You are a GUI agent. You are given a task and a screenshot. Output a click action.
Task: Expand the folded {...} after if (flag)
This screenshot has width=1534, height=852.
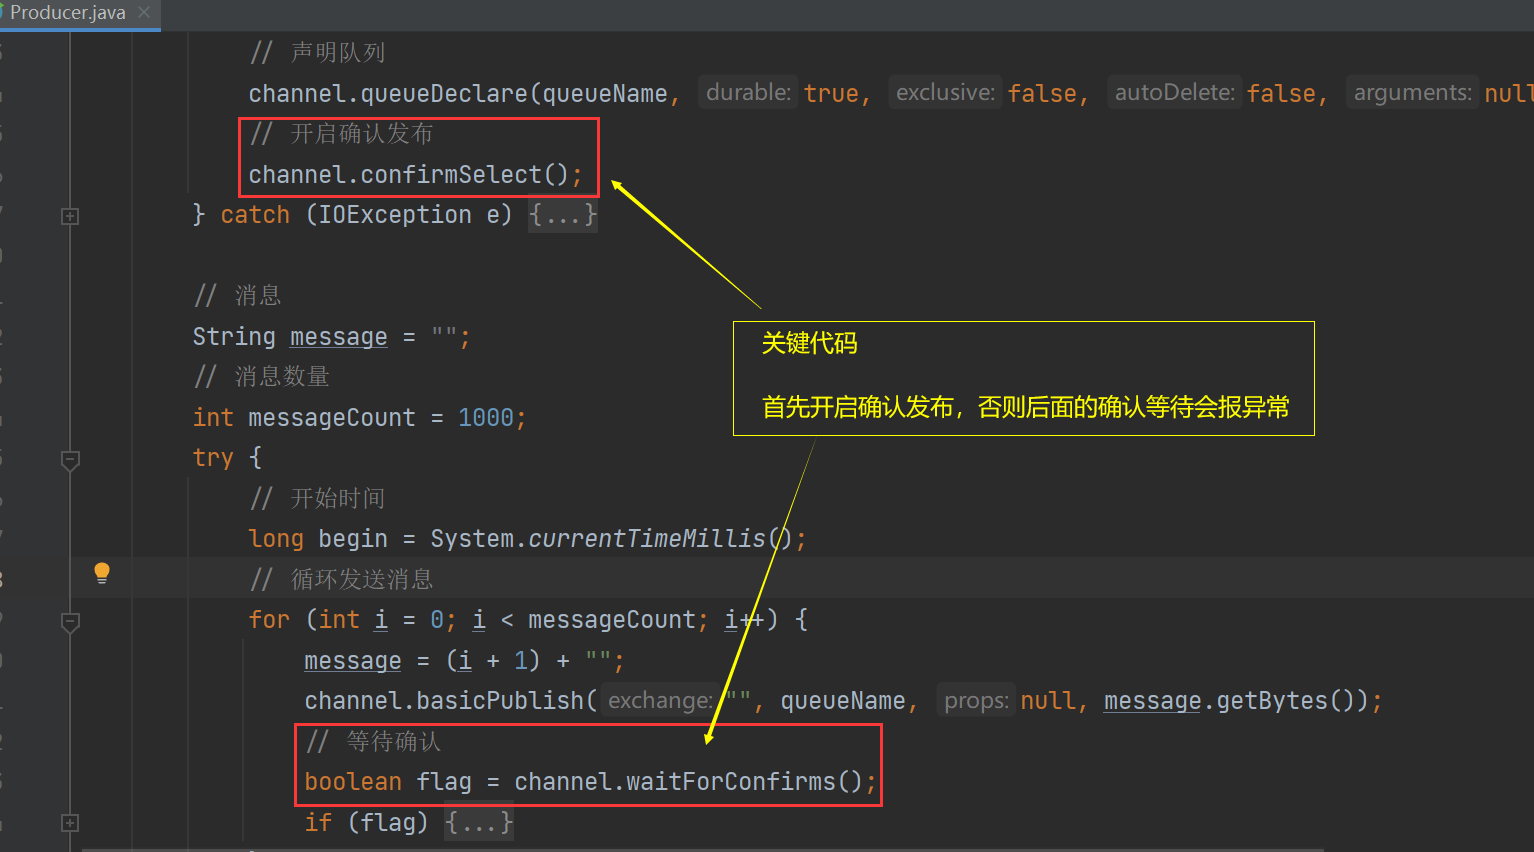479,823
